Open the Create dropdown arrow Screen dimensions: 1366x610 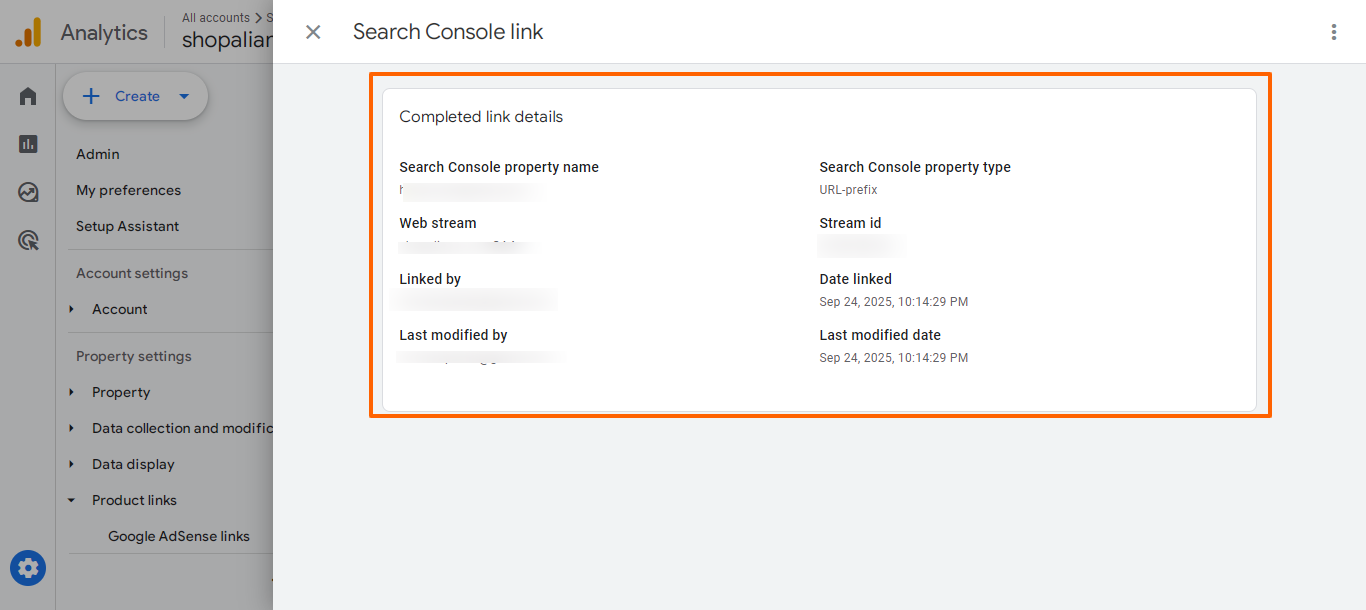pyautogui.click(x=184, y=96)
